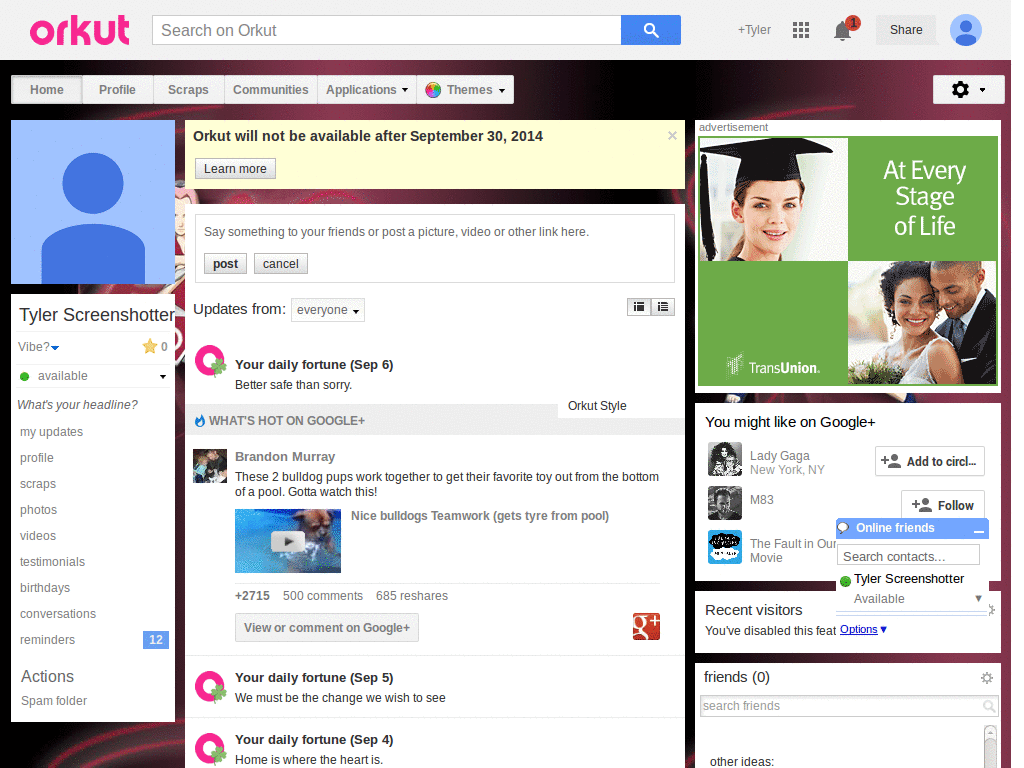Click the status update text box

pyautogui.click(x=435, y=232)
